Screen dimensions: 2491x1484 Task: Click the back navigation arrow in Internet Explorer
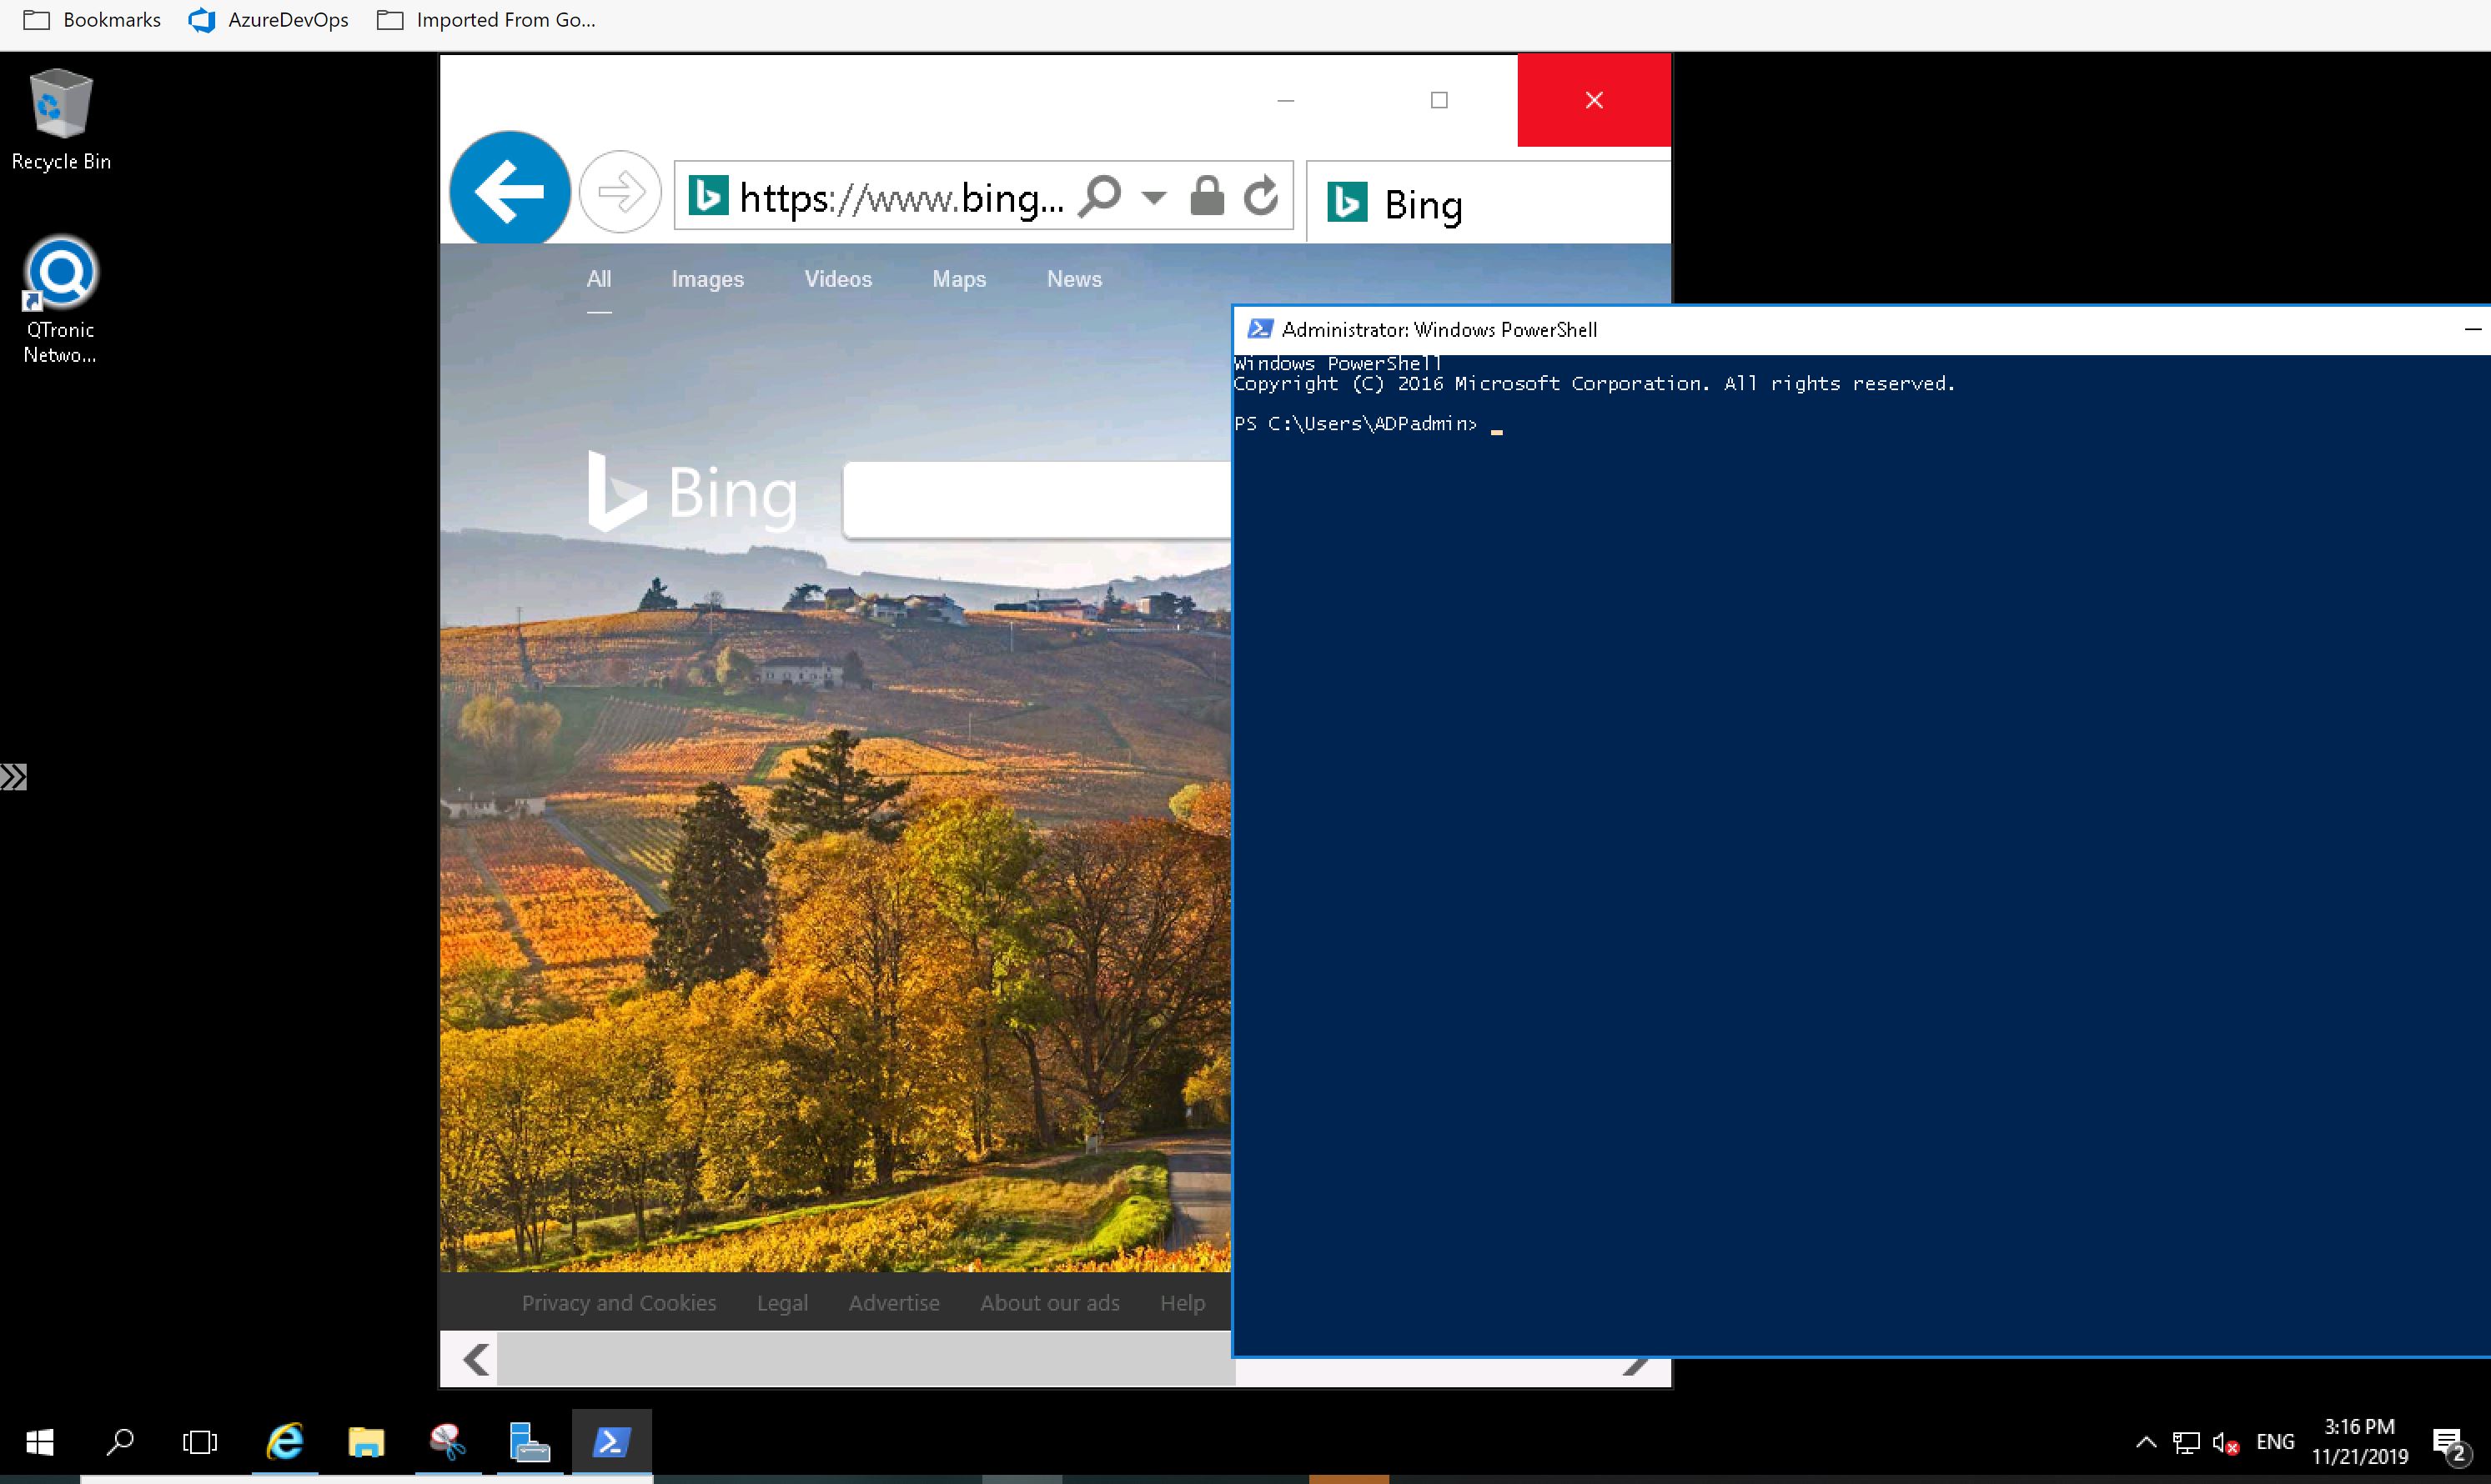[509, 189]
